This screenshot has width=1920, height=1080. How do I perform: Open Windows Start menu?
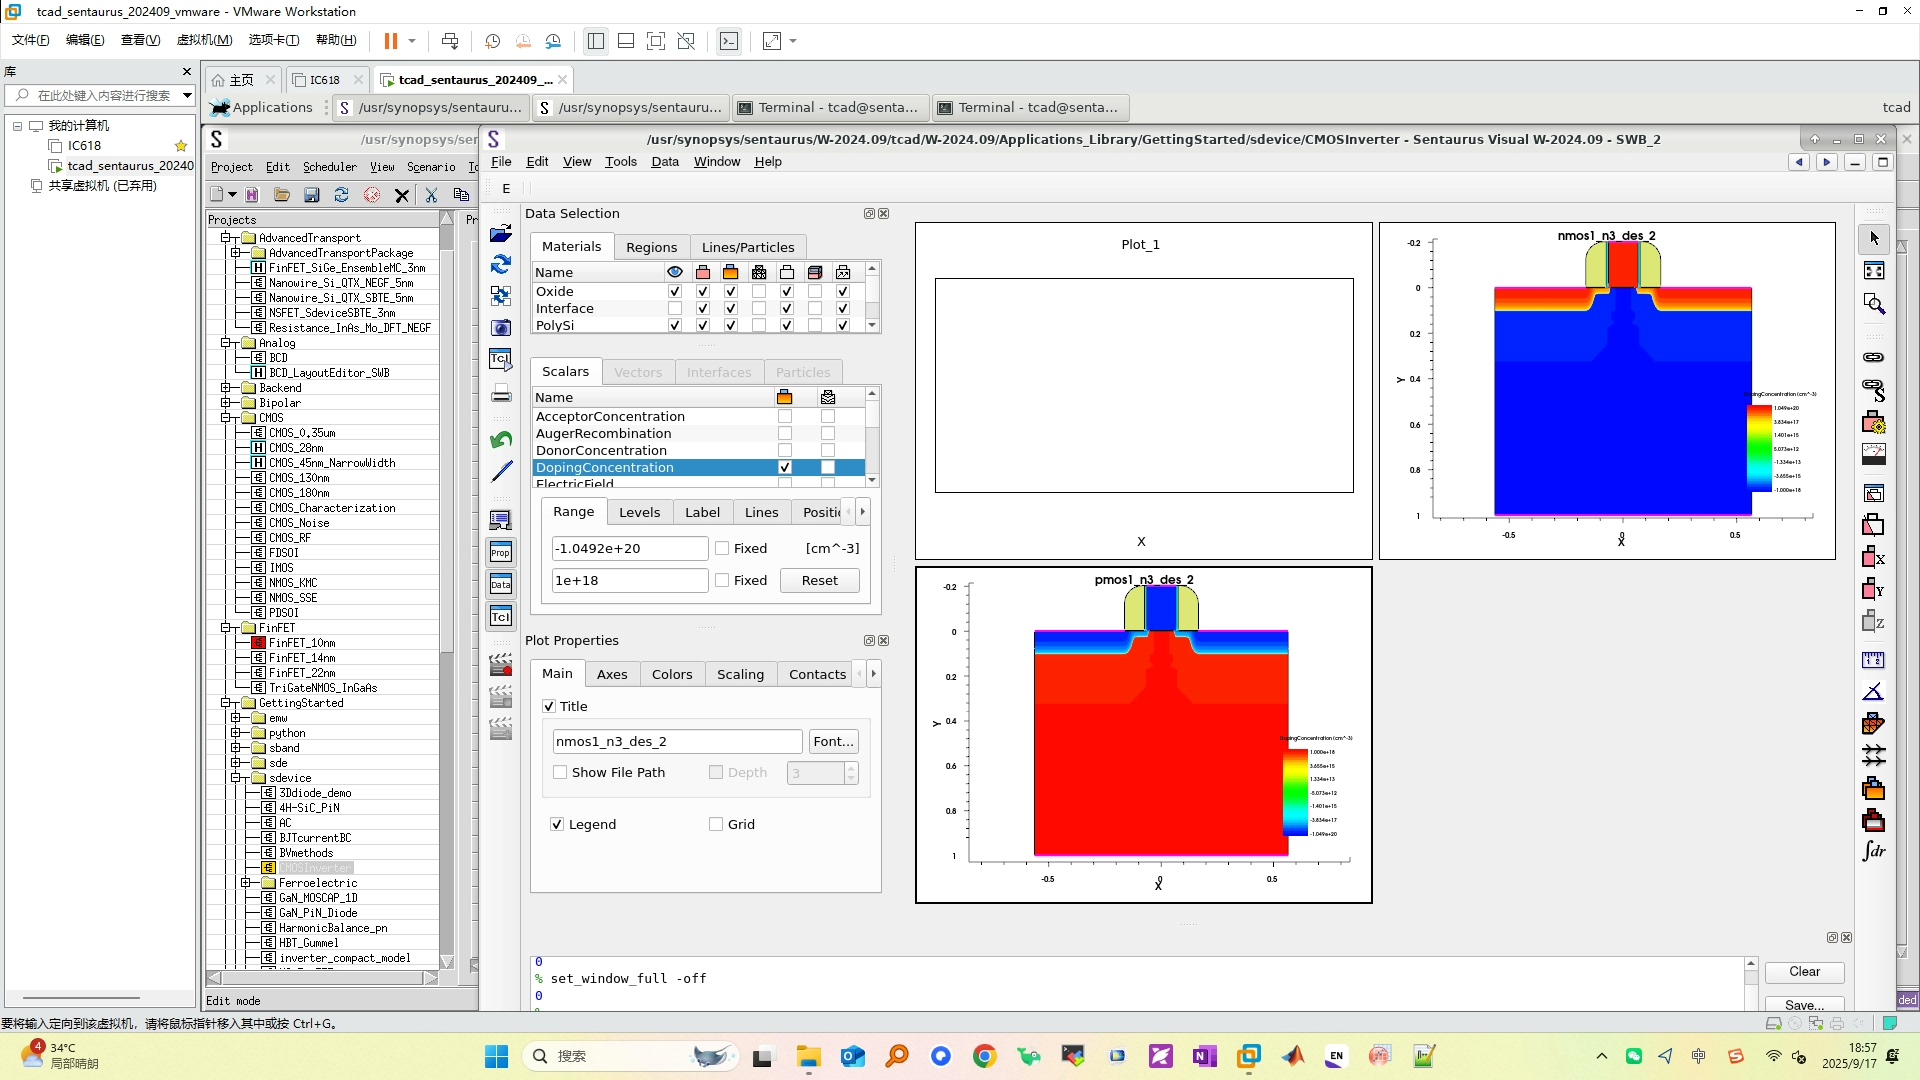[497, 1056]
